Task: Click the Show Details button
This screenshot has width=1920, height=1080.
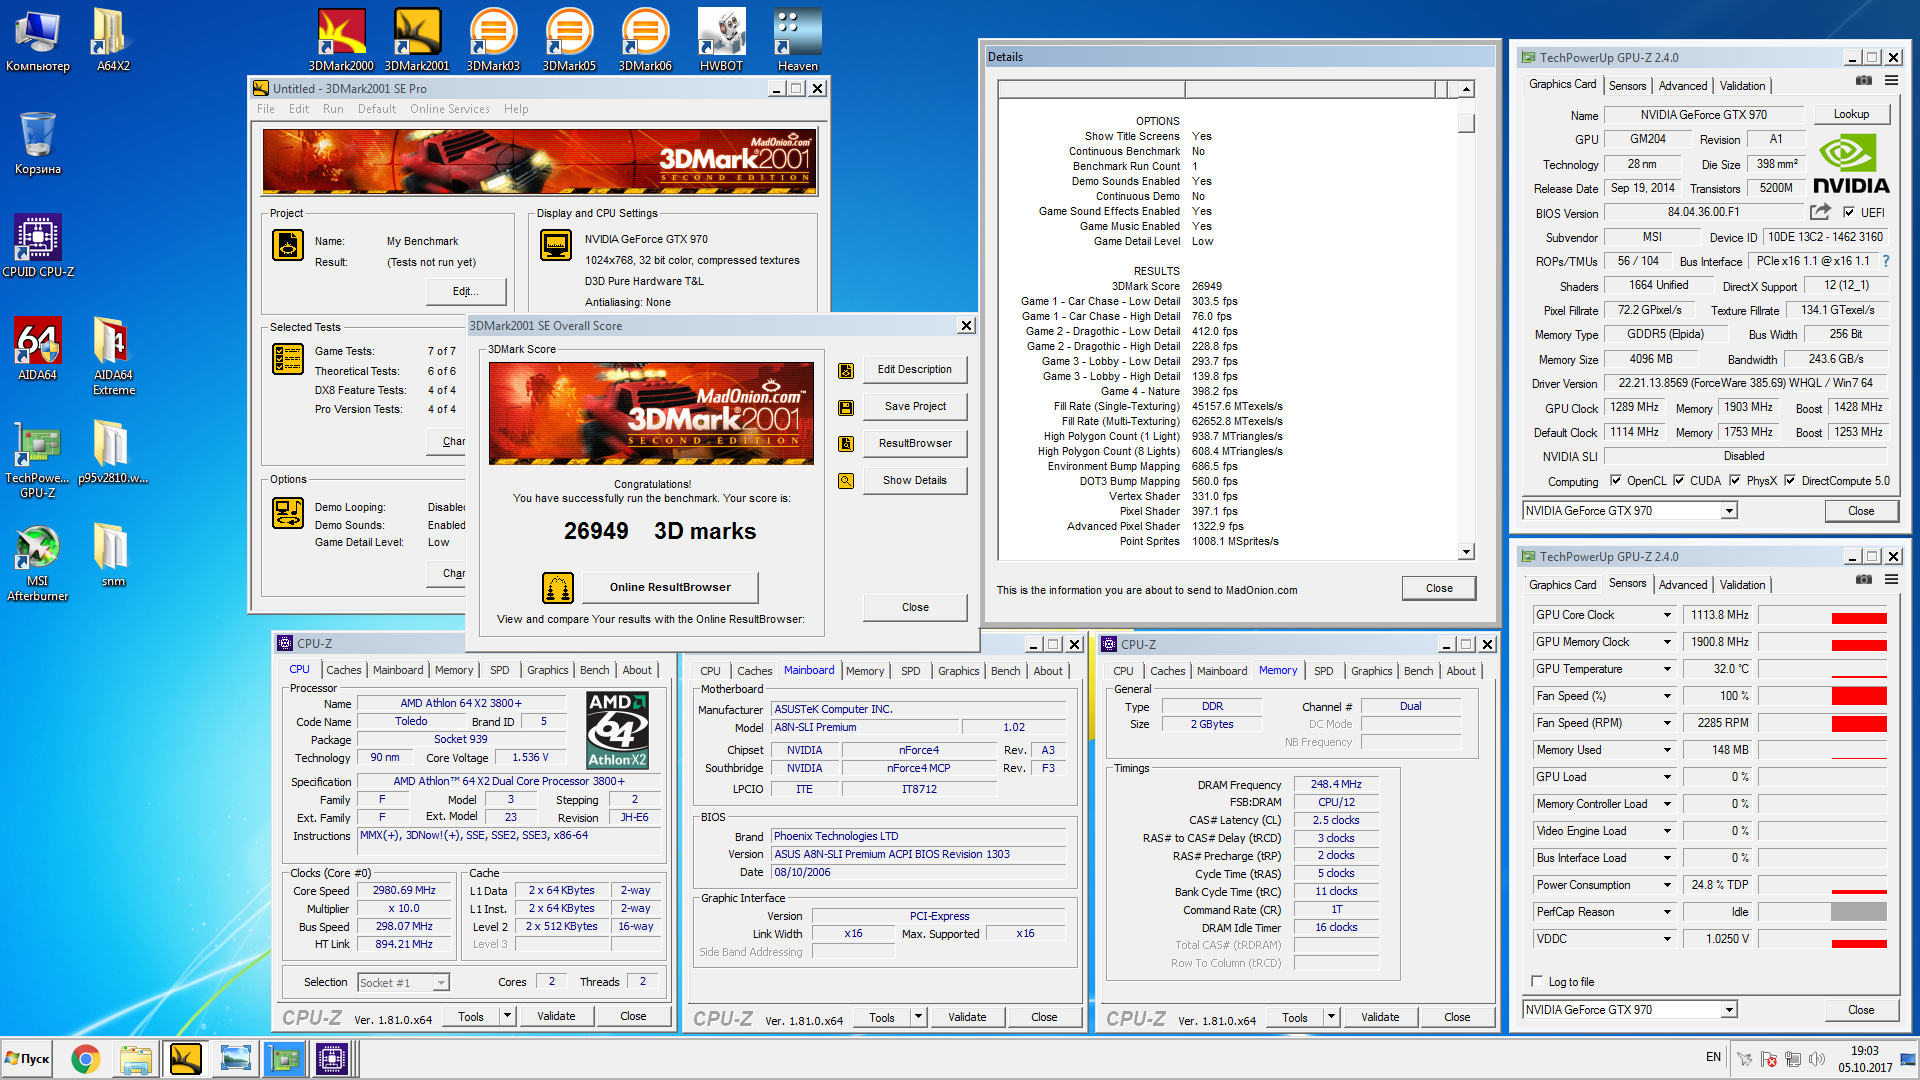Action: click(914, 480)
